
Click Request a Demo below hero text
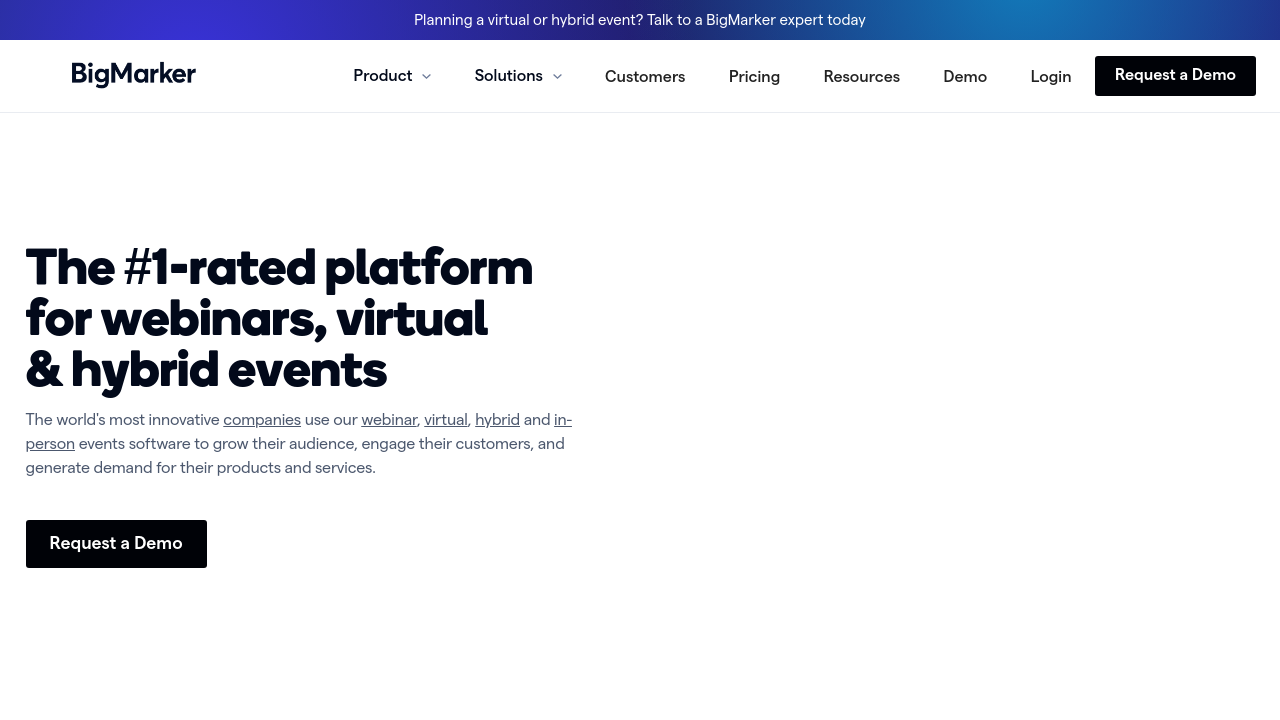click(x=116, y=544)
